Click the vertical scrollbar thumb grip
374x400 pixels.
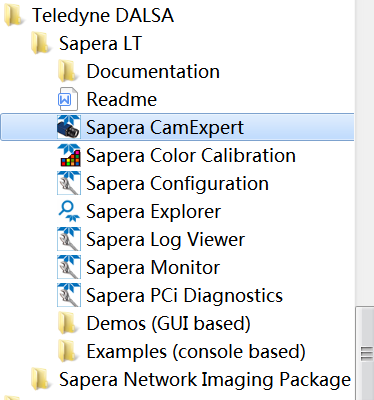pyautogui.click(x=367, y=354)
